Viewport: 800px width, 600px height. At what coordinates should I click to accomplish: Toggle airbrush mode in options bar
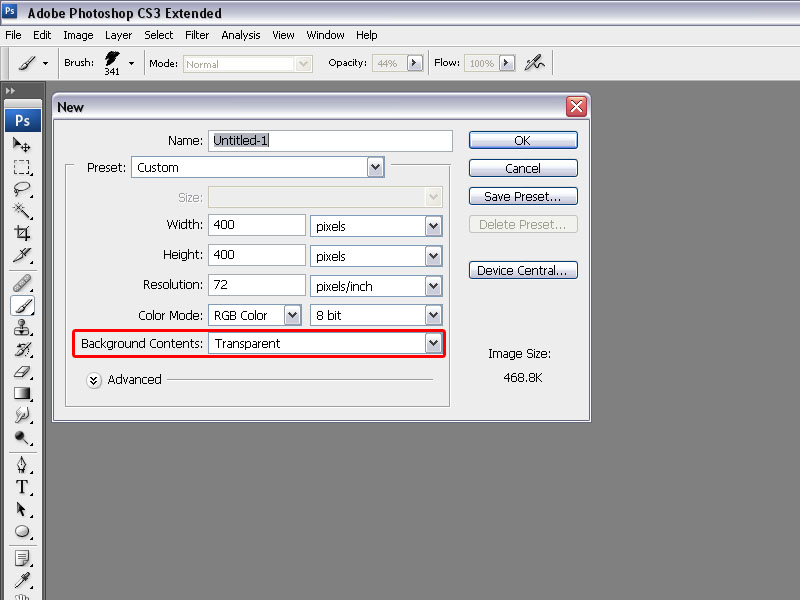(535, 63)
